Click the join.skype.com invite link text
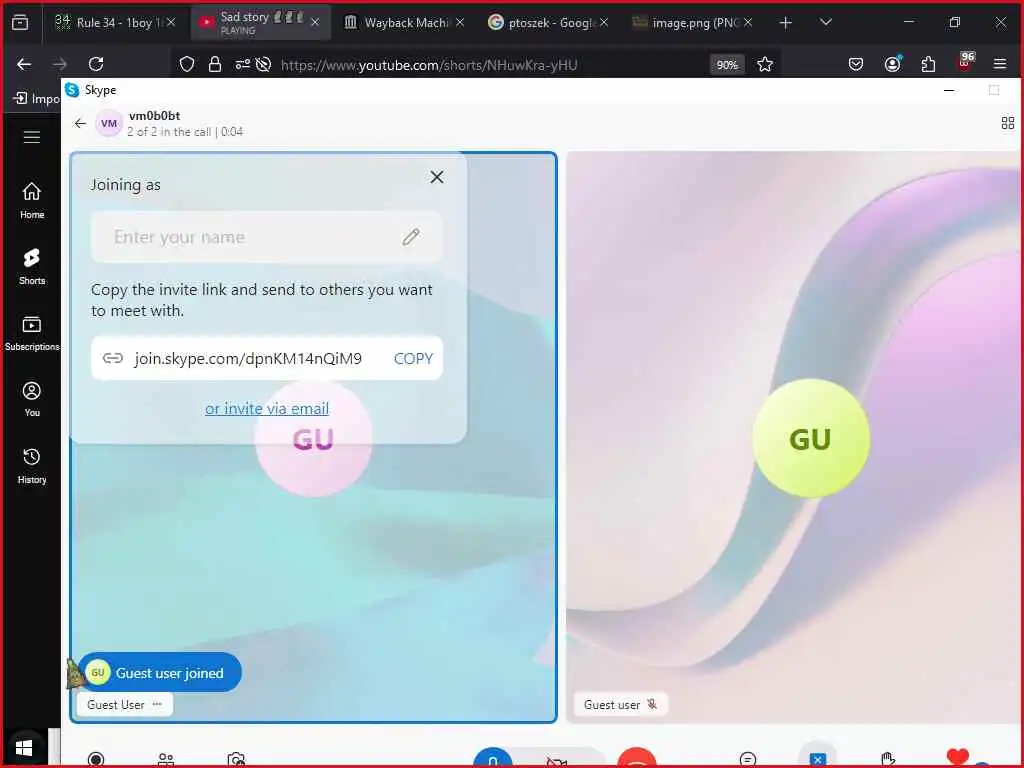The width and height of the screenshot is (1024, 768). point(248,359)
